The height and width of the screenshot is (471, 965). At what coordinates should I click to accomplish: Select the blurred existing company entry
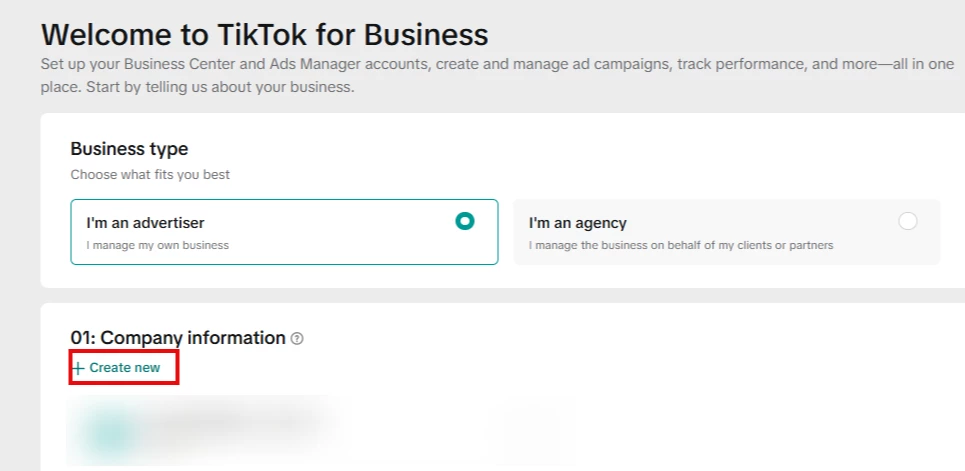point(230,430)
